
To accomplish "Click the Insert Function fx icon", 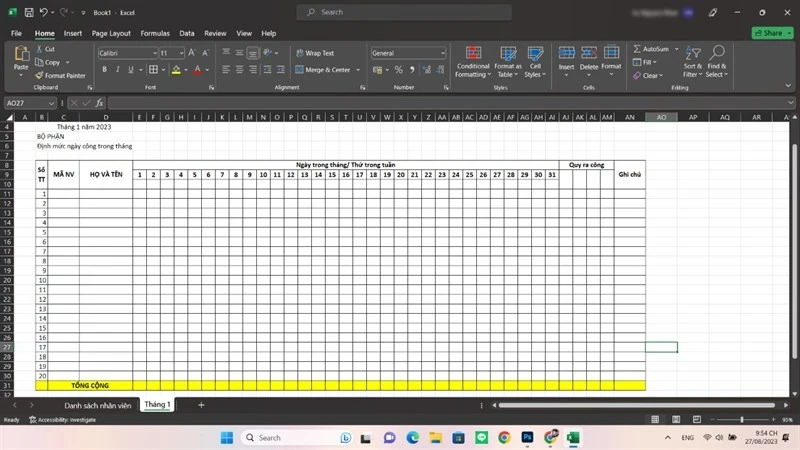I will click(x=99, y=103).
